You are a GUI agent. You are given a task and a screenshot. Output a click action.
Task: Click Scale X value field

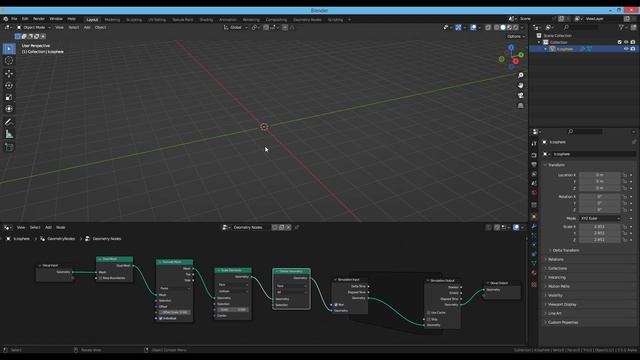click(600, 227)
